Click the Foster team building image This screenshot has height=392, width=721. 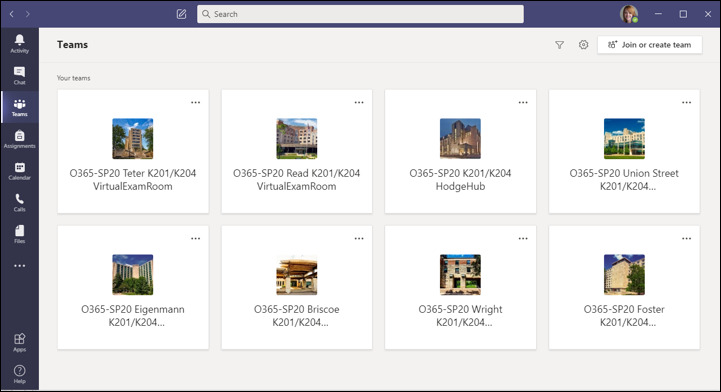624,274
